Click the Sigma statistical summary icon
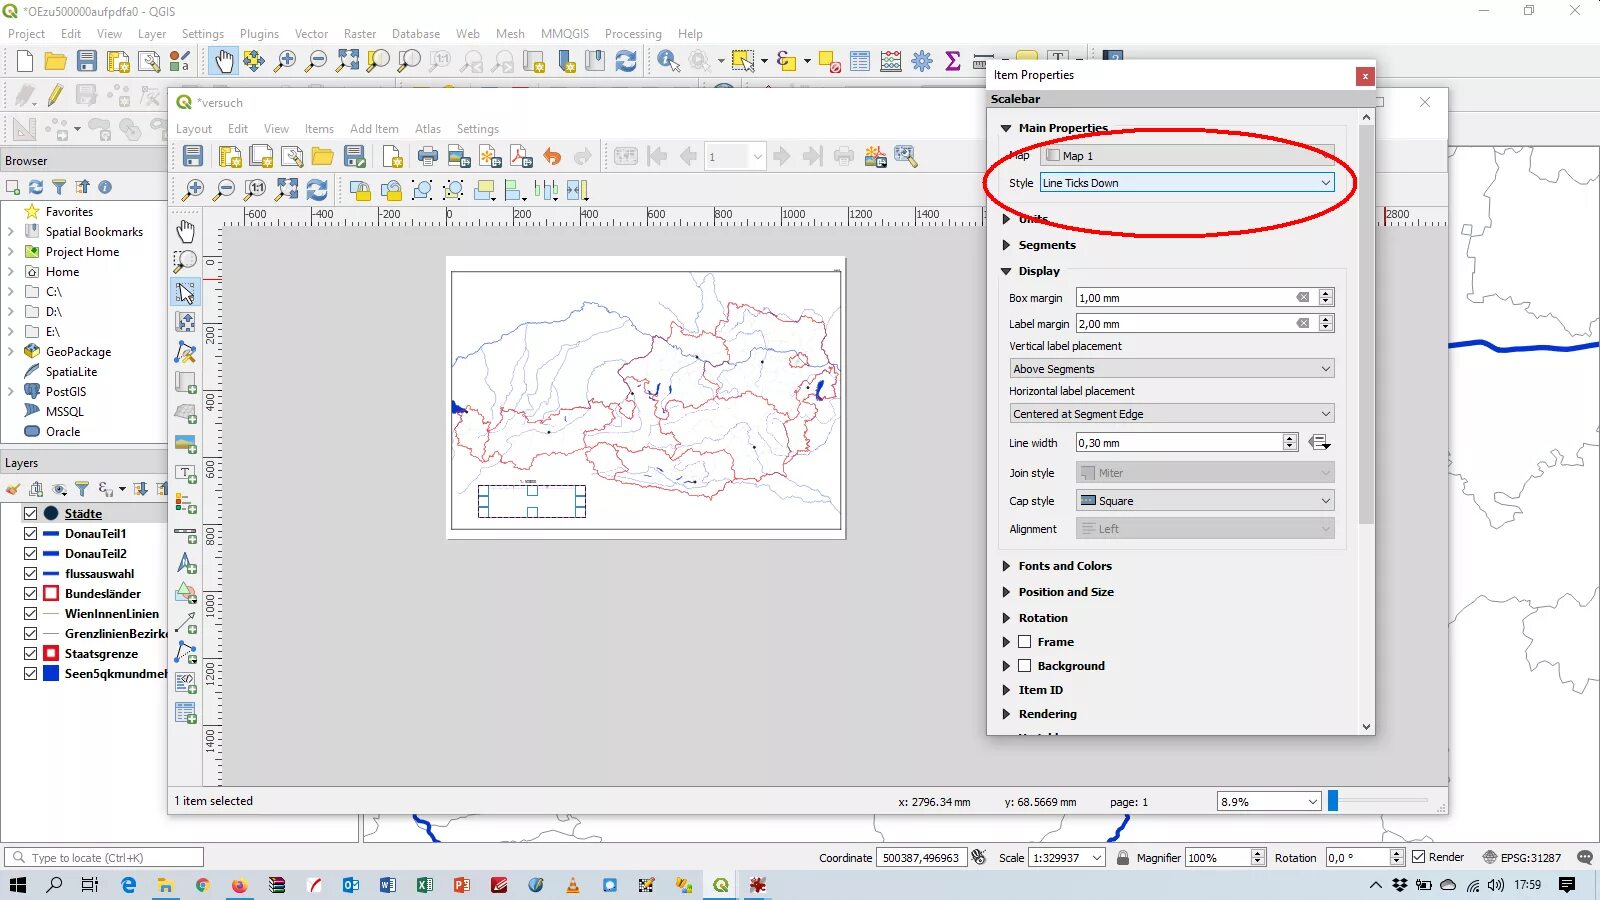 (953, 62)
